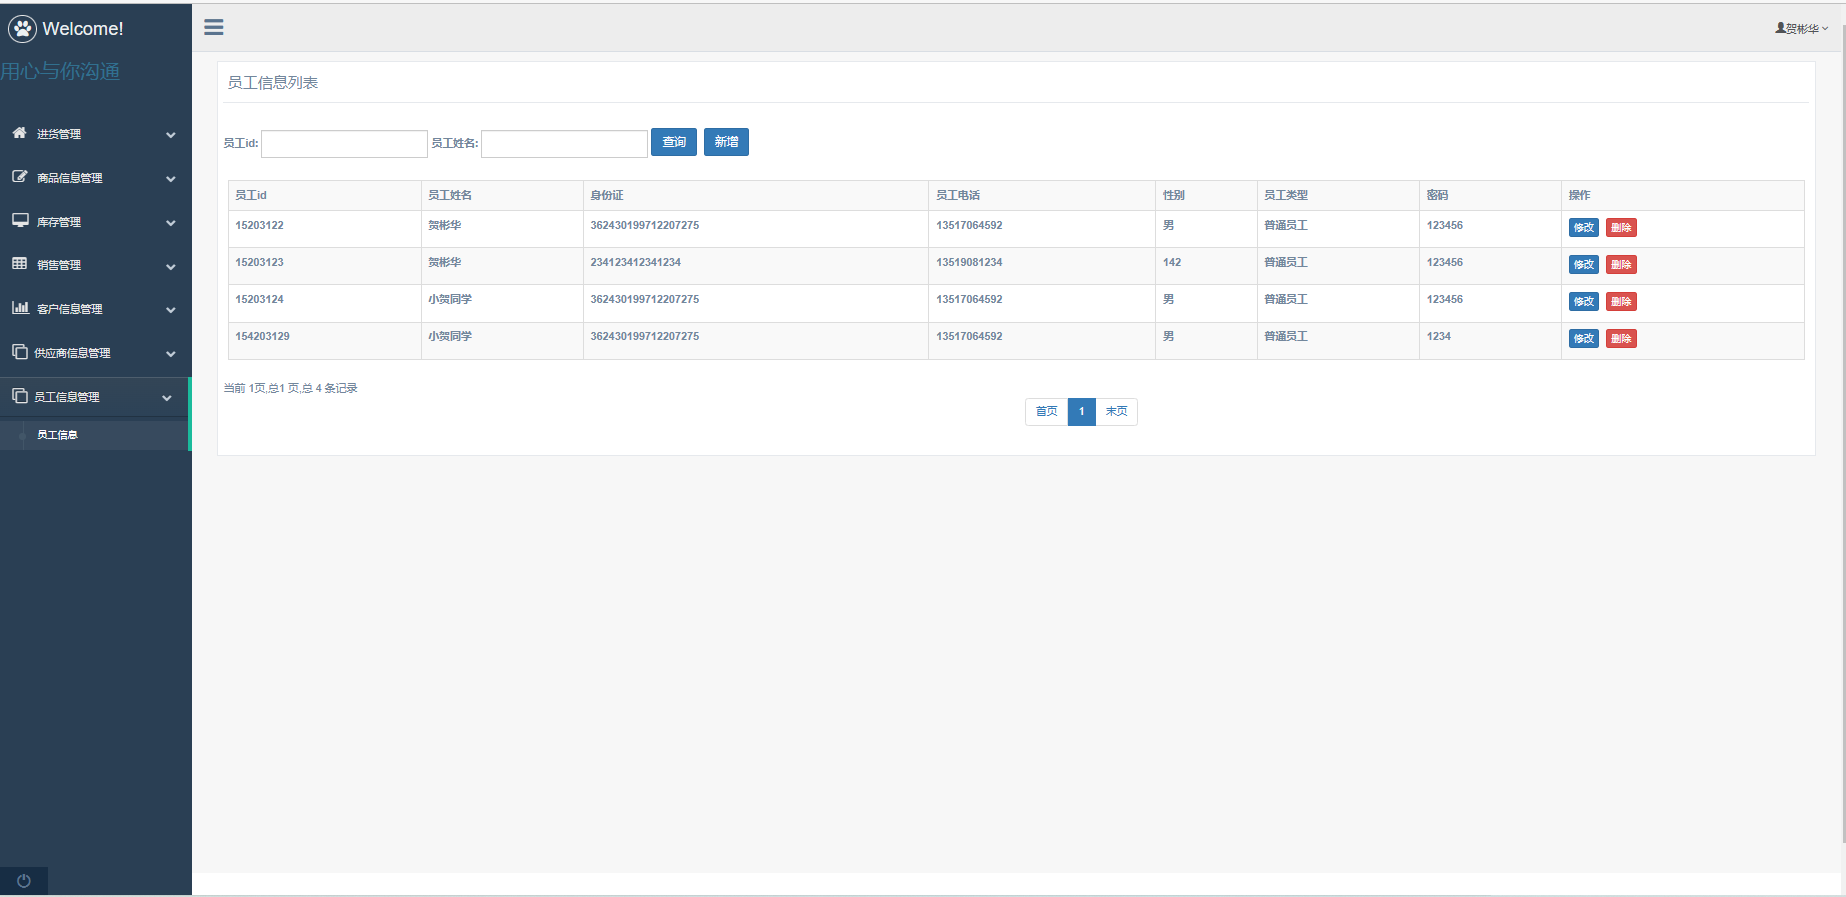This screenshot has width=1846, height=897.
Task: Go to 首页 first page
Action: pyautogui.click(x=1046, y=412)
